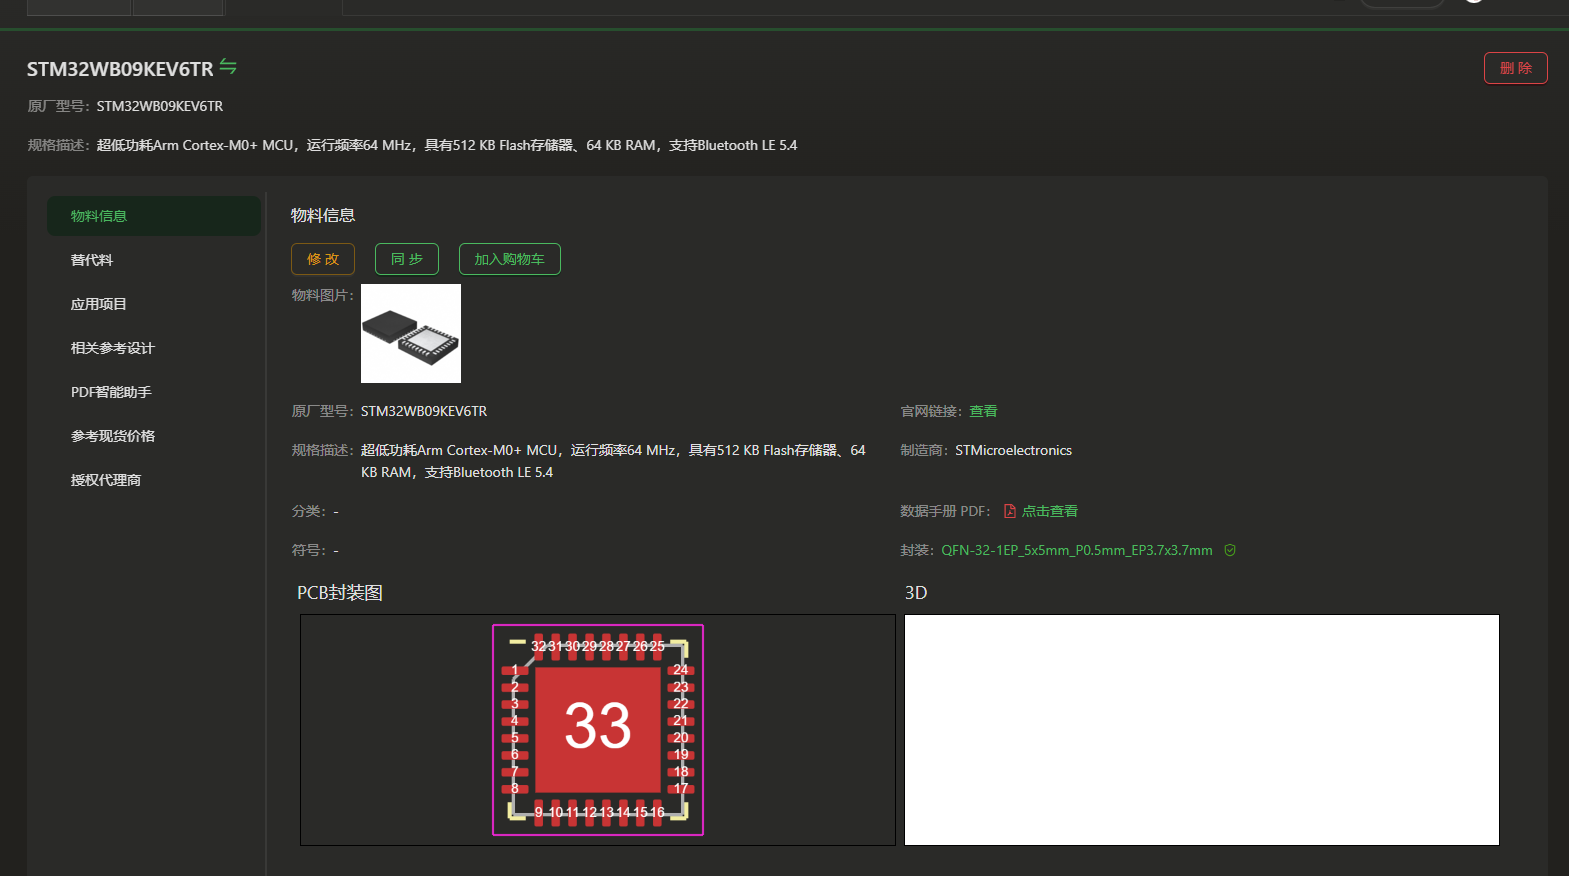Click the white 3D preview panel
1569x876 pixels.
tap(1201, 730)
